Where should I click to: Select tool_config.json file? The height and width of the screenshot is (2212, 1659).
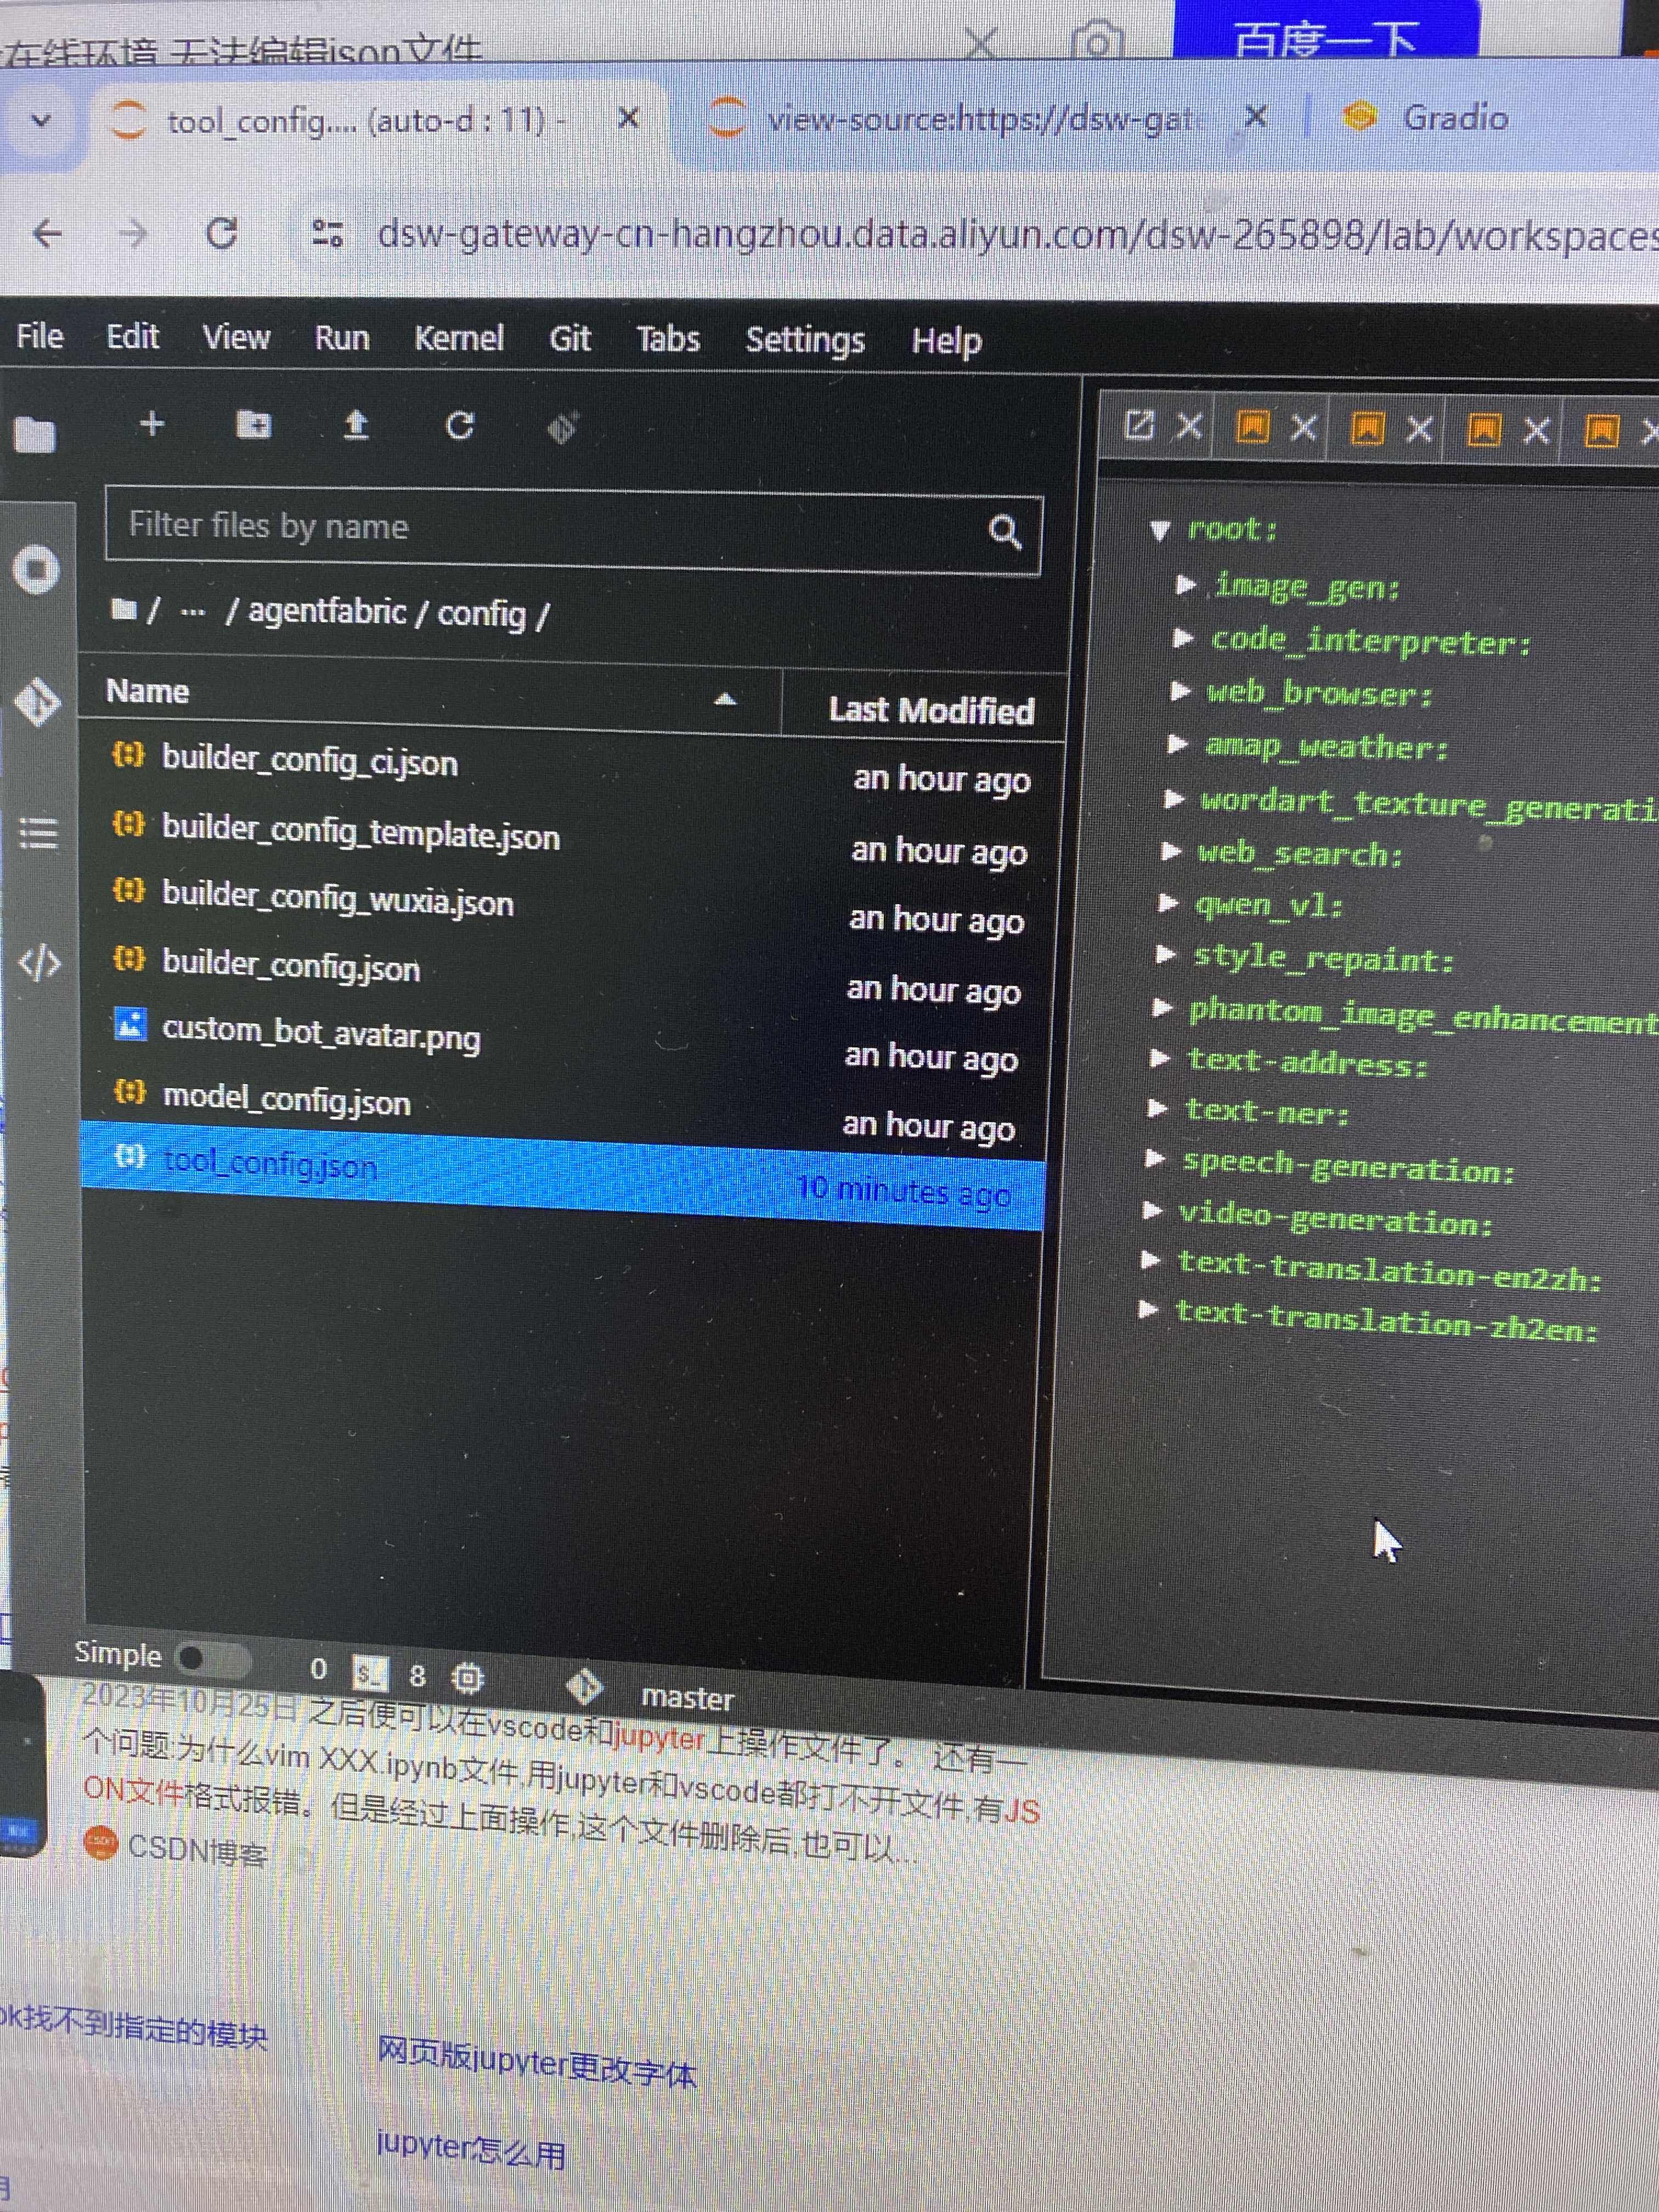[x=562, y=1175]
